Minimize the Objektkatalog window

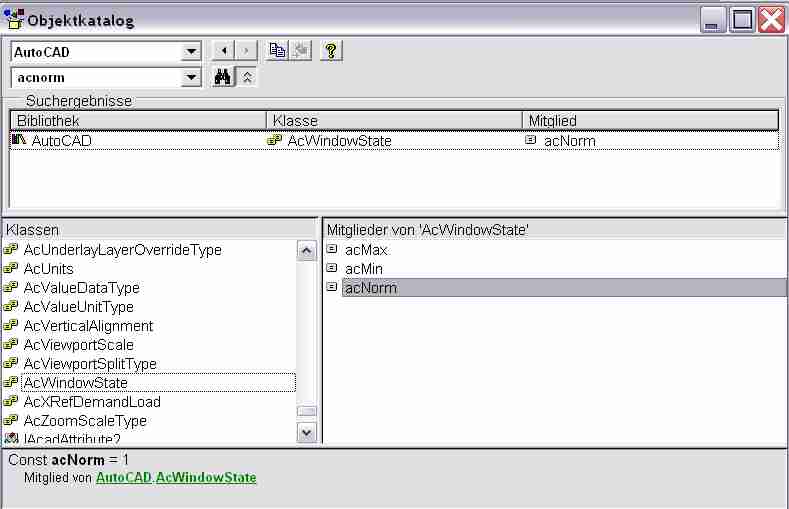tap(712, 20)
